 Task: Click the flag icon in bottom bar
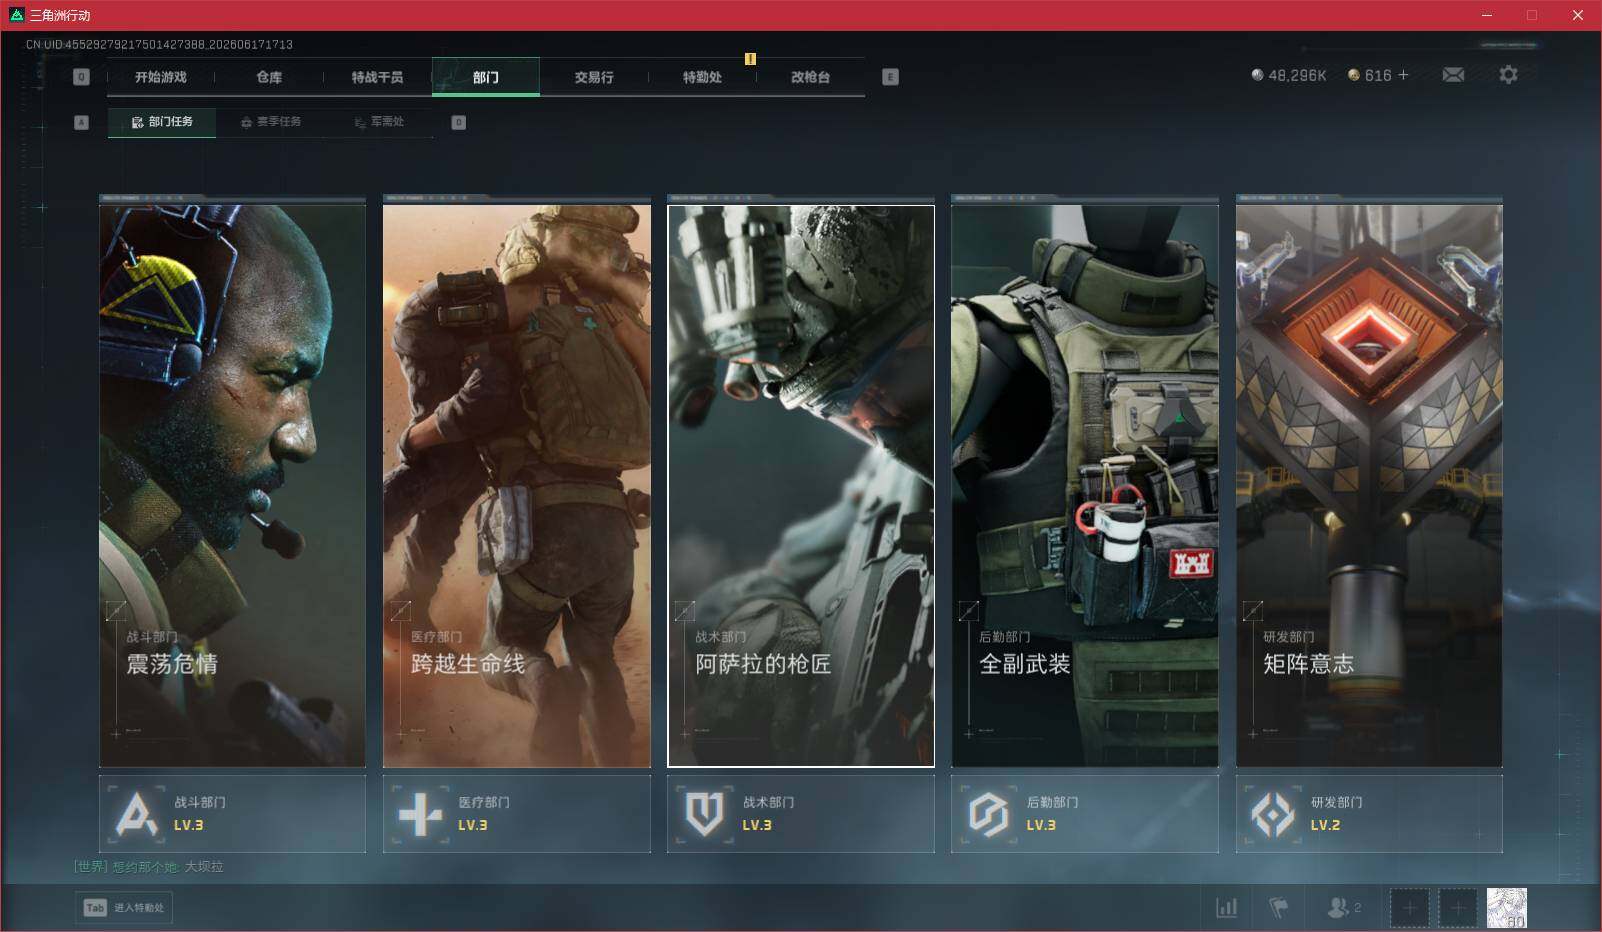click(1278, 907)
